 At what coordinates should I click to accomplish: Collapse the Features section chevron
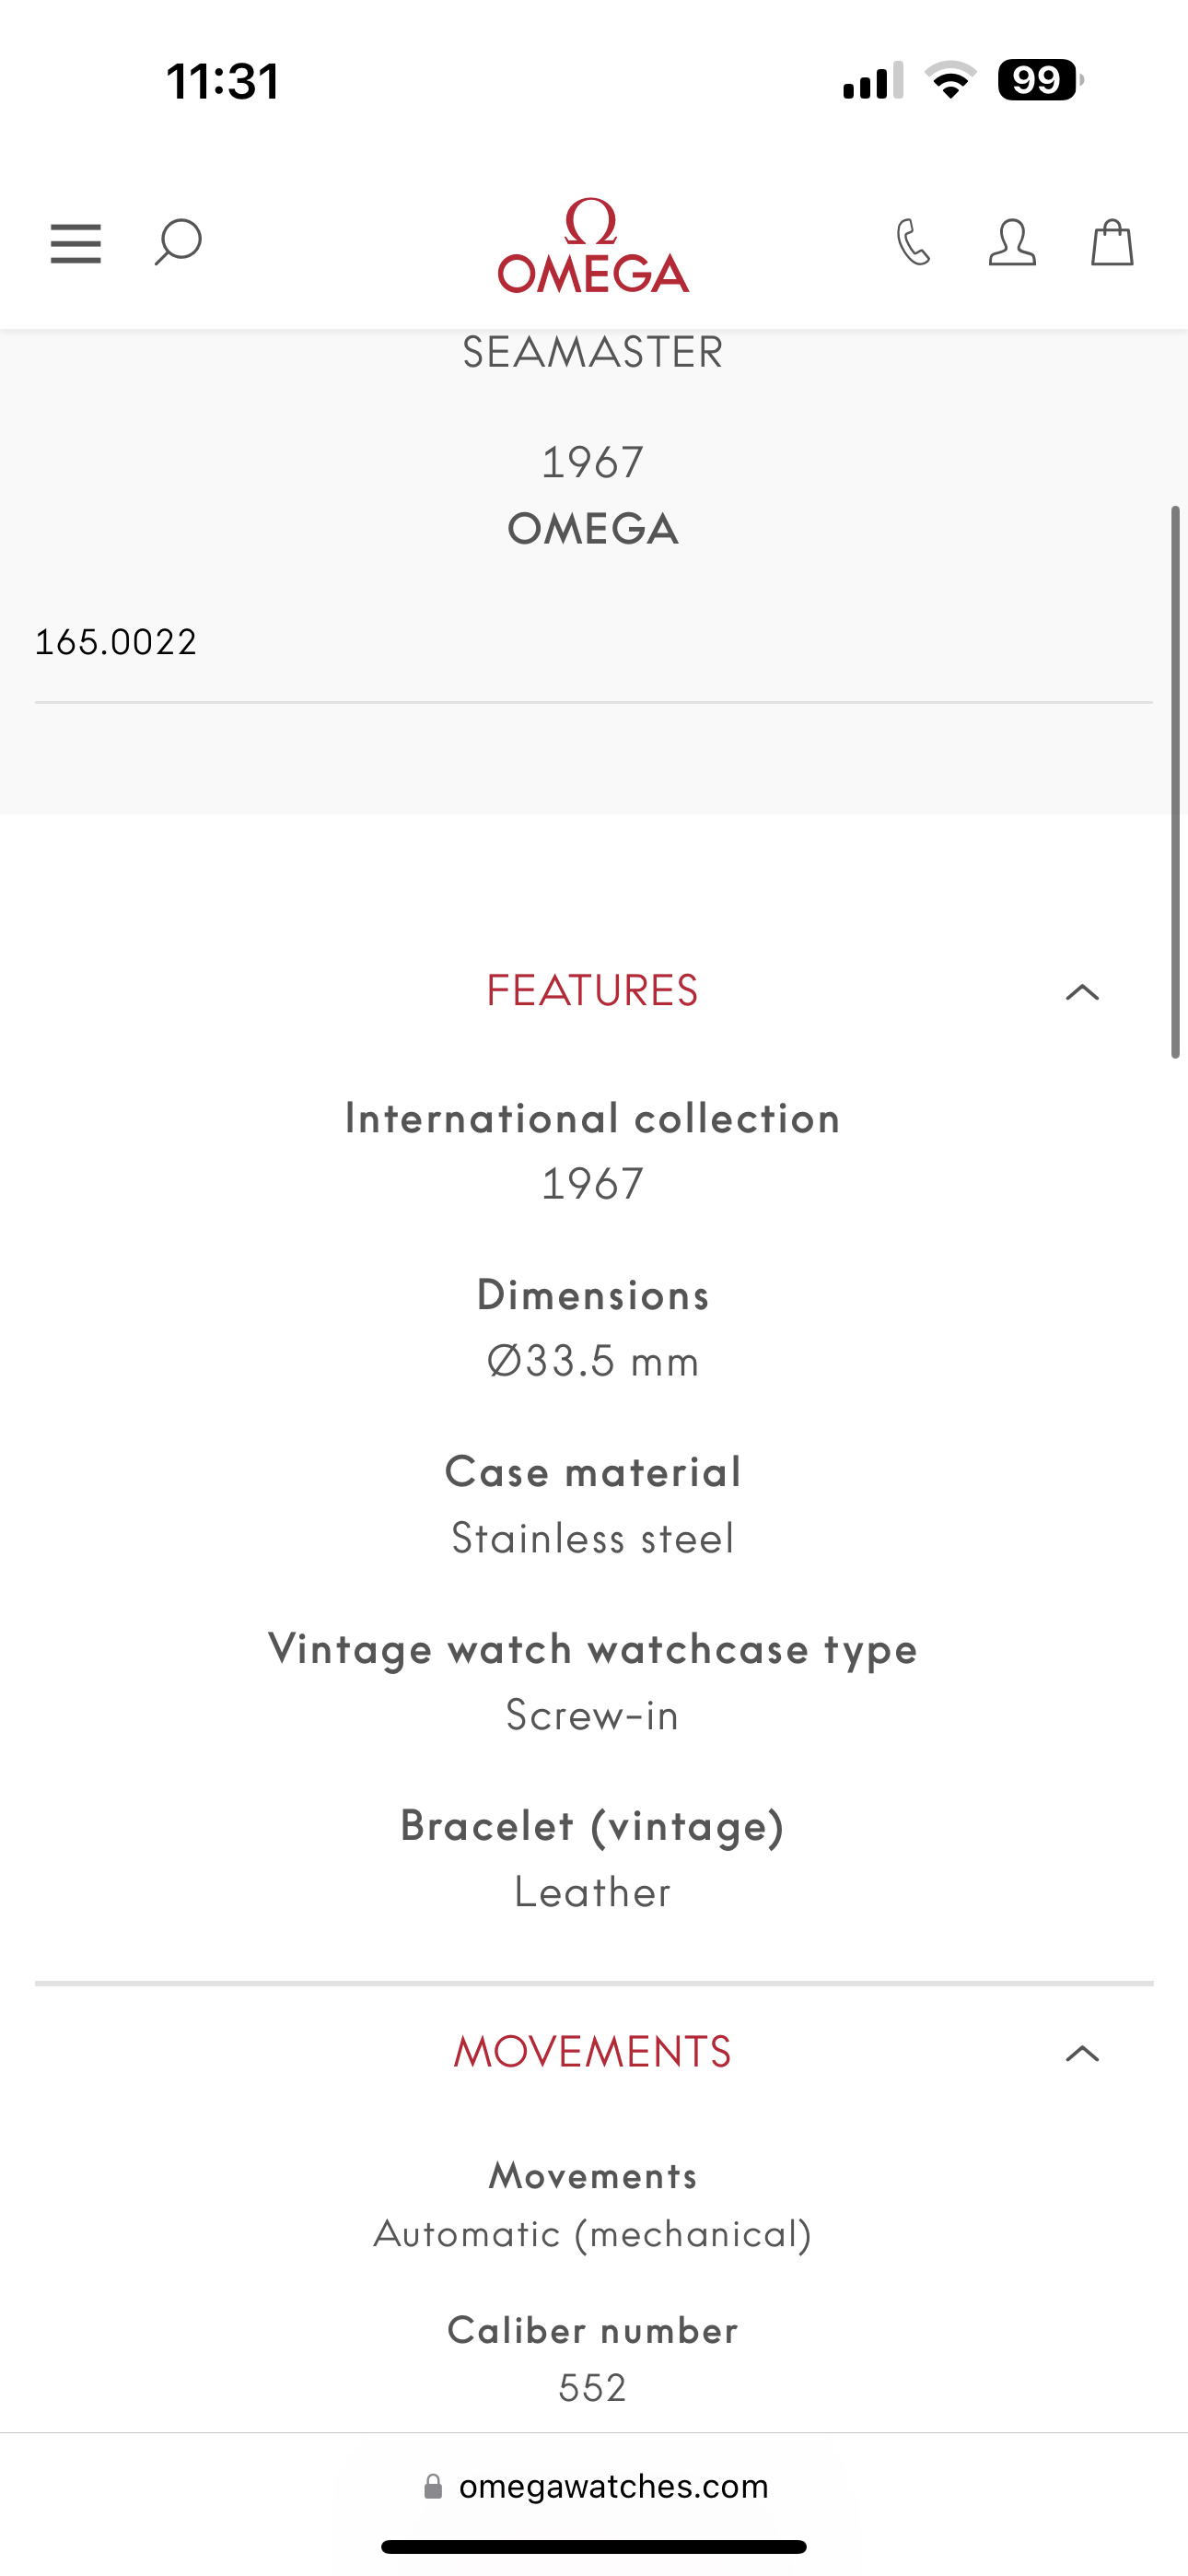point(1082,992)
